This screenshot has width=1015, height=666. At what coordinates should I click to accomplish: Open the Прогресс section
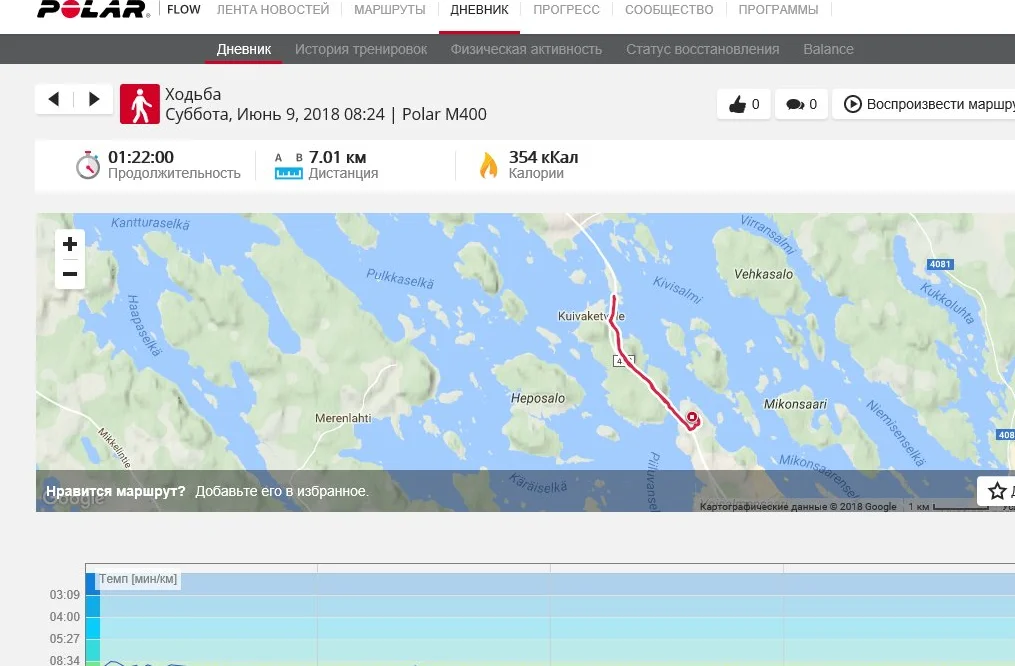click(x=566, y=10)
